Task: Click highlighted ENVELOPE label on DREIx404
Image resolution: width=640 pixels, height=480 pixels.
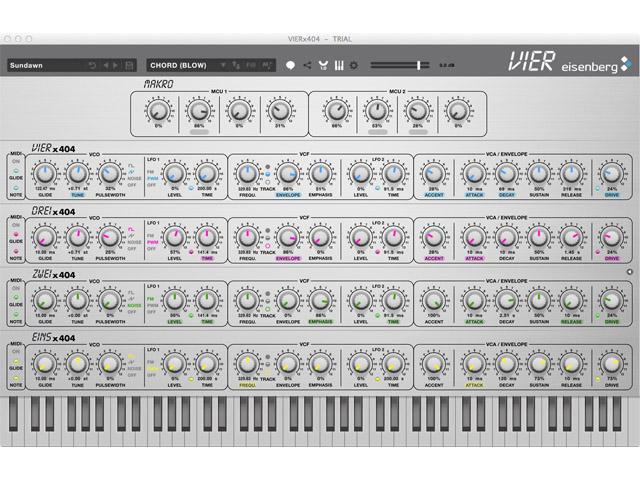Action: 288,258
